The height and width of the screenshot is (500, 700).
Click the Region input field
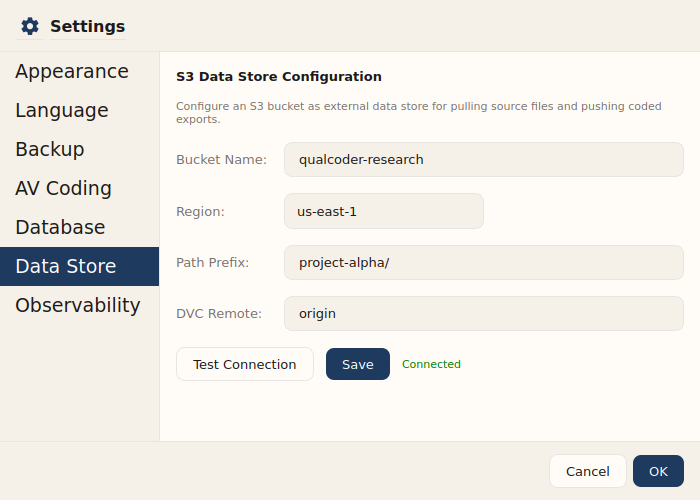[383, 211]
